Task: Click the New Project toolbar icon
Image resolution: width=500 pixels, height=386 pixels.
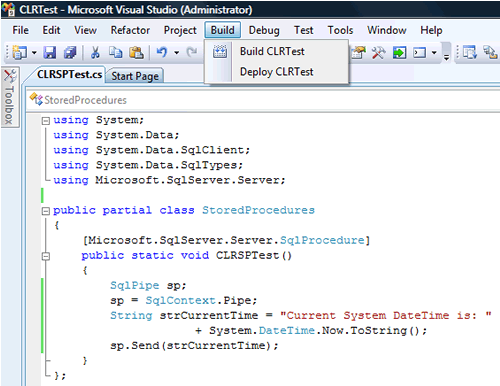Action: 20,53
